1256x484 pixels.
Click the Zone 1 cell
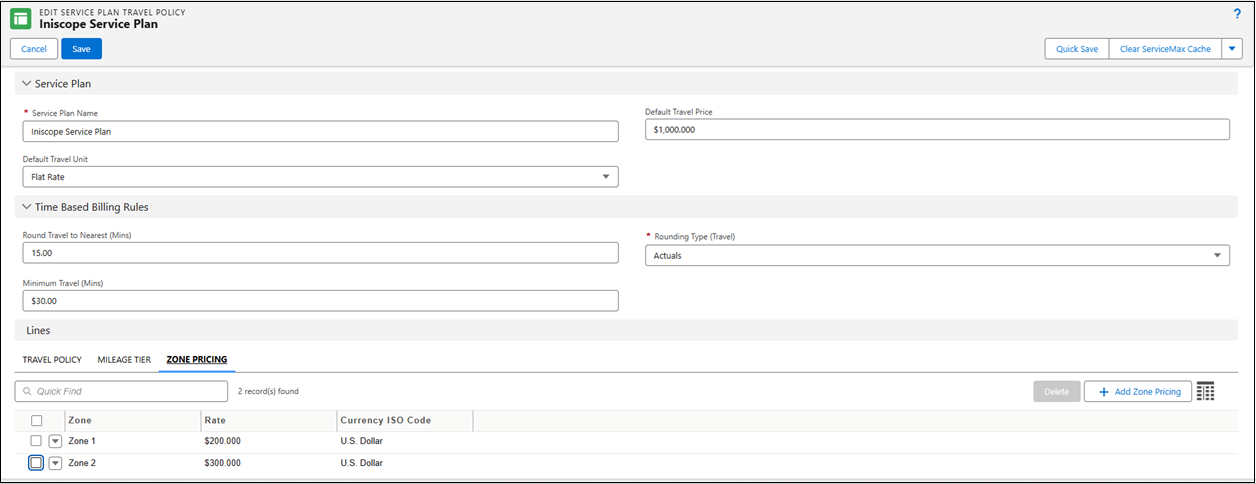point(82,441)
